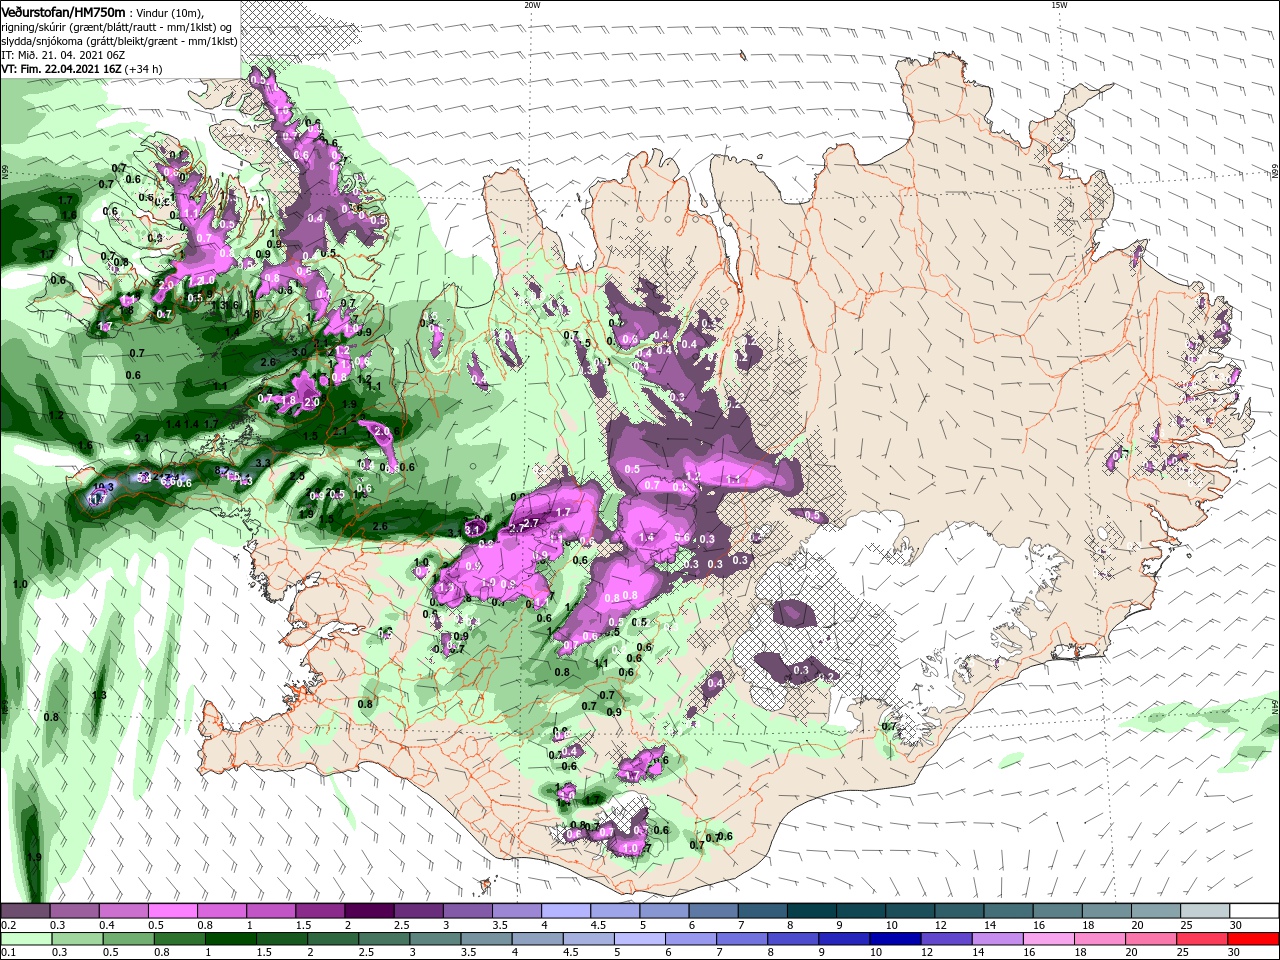Pick upper-row dark teal swatch between 9 and 10
The image size is (1280, 960).
(x=861, y=911)
